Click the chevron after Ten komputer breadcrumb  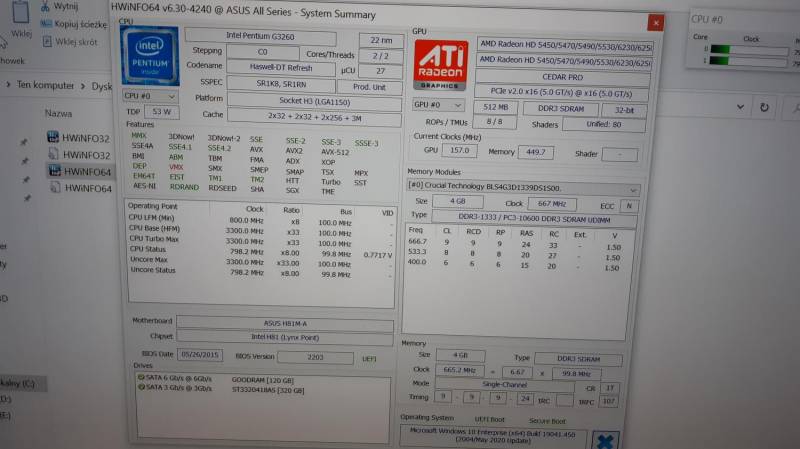pyautogui.click(x=83, y=86)
